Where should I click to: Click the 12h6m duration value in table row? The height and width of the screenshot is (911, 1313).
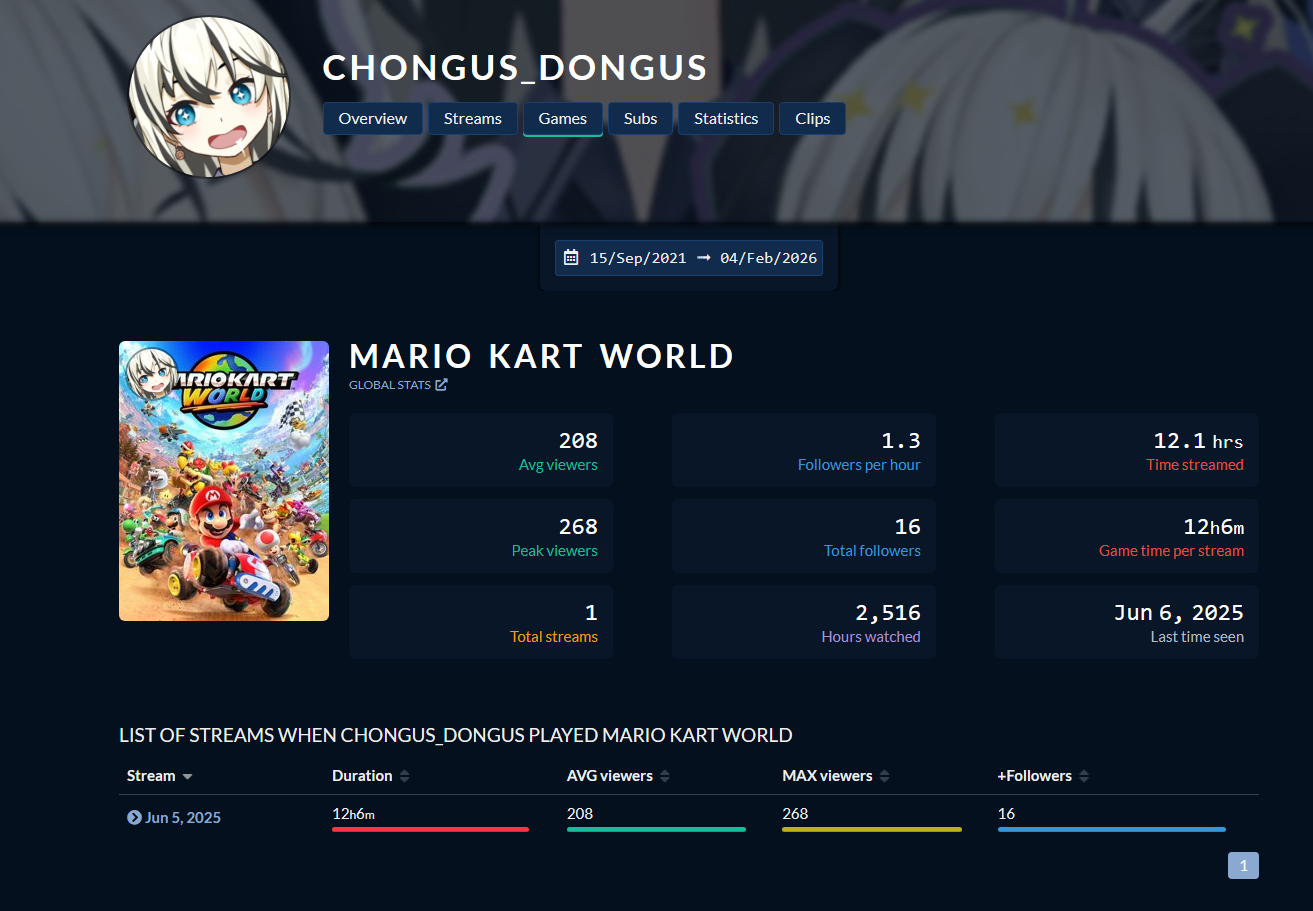(x=354, y=814)
